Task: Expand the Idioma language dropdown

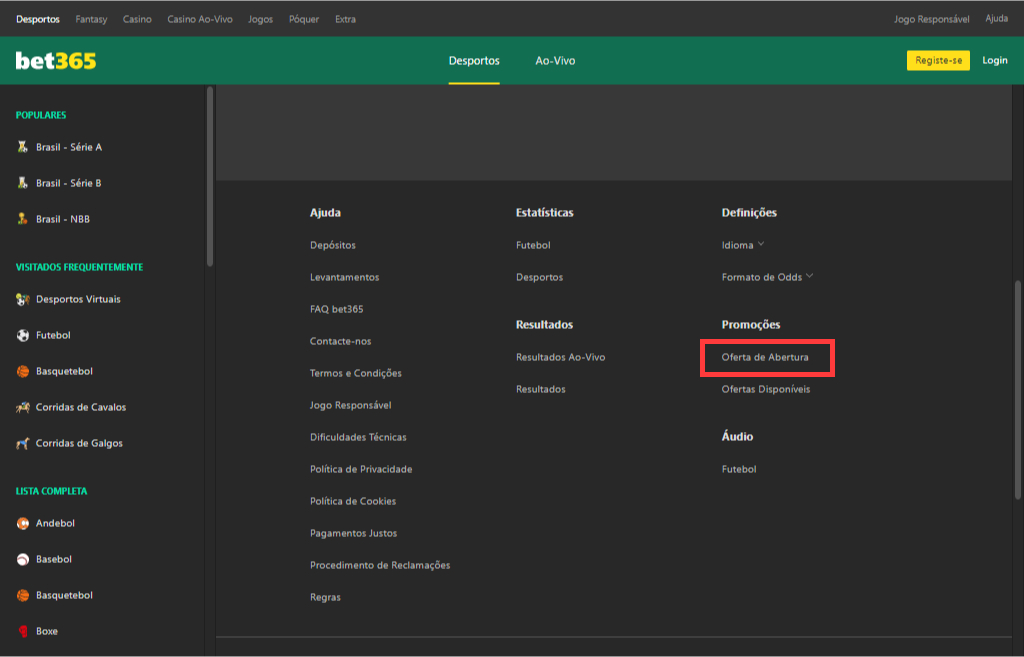Action: [x=743, y=245]
